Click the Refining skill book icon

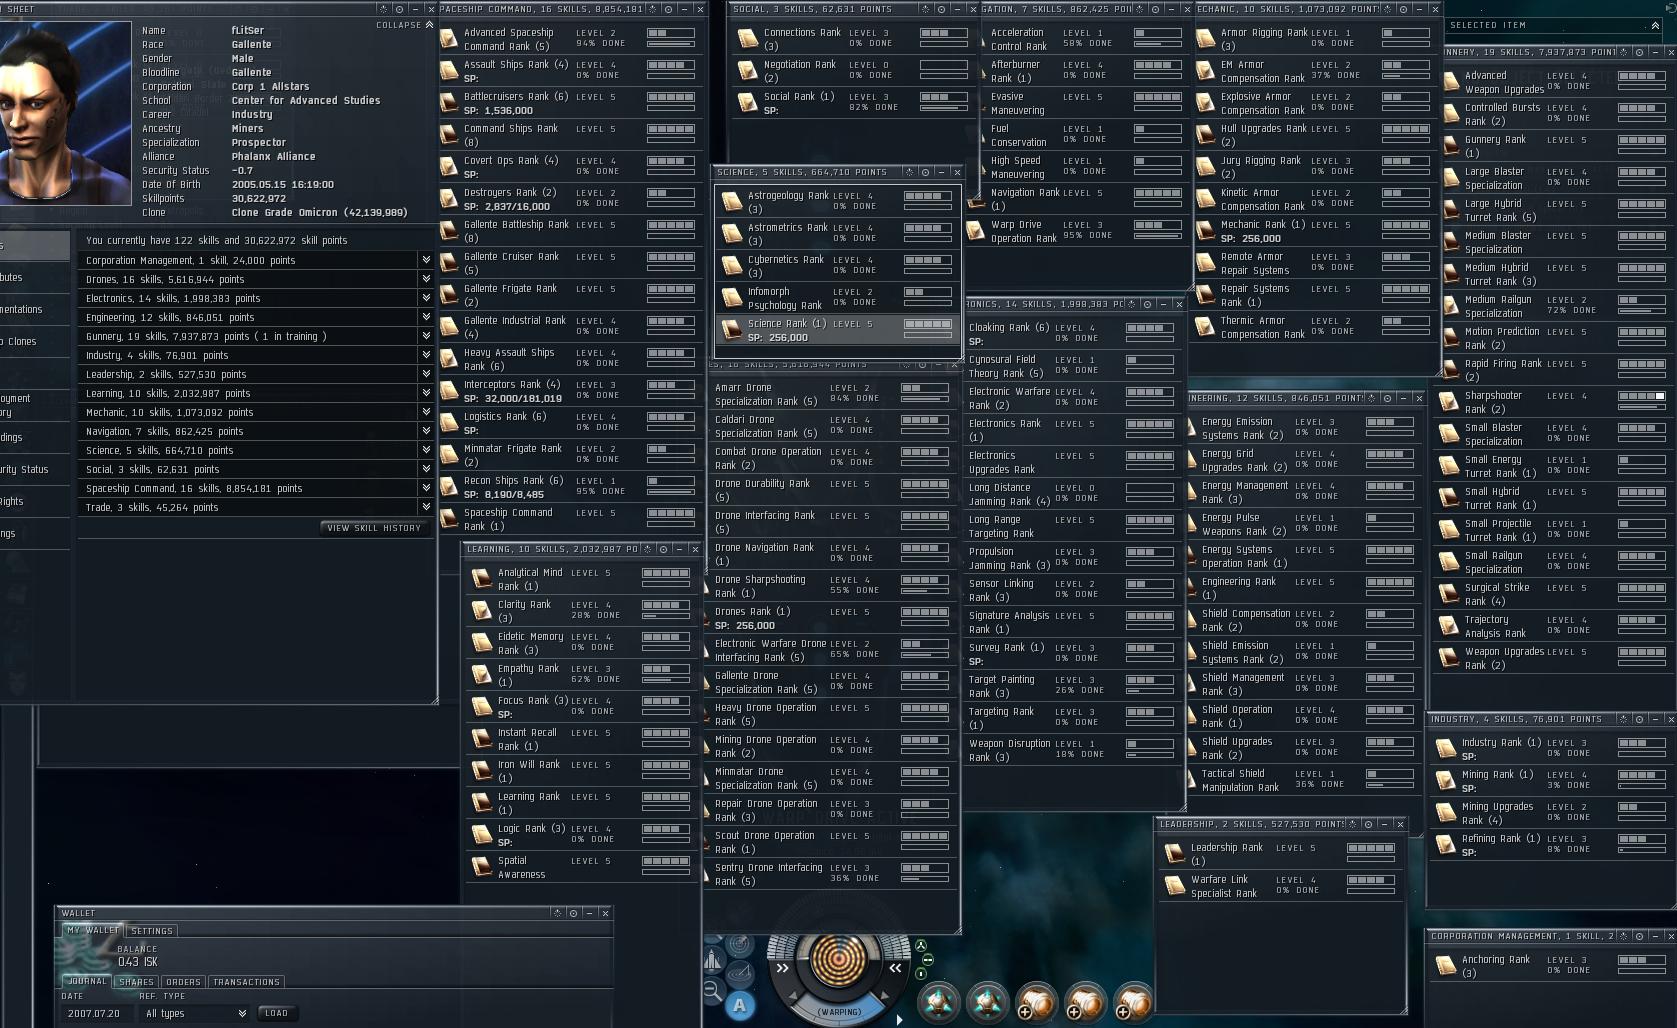1445,845
